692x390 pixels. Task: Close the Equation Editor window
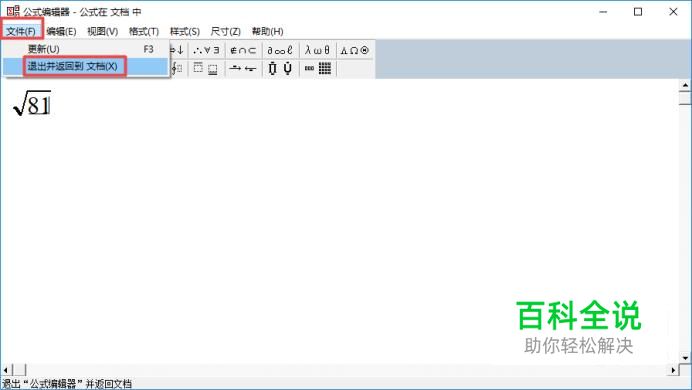(x=673, y=11)
